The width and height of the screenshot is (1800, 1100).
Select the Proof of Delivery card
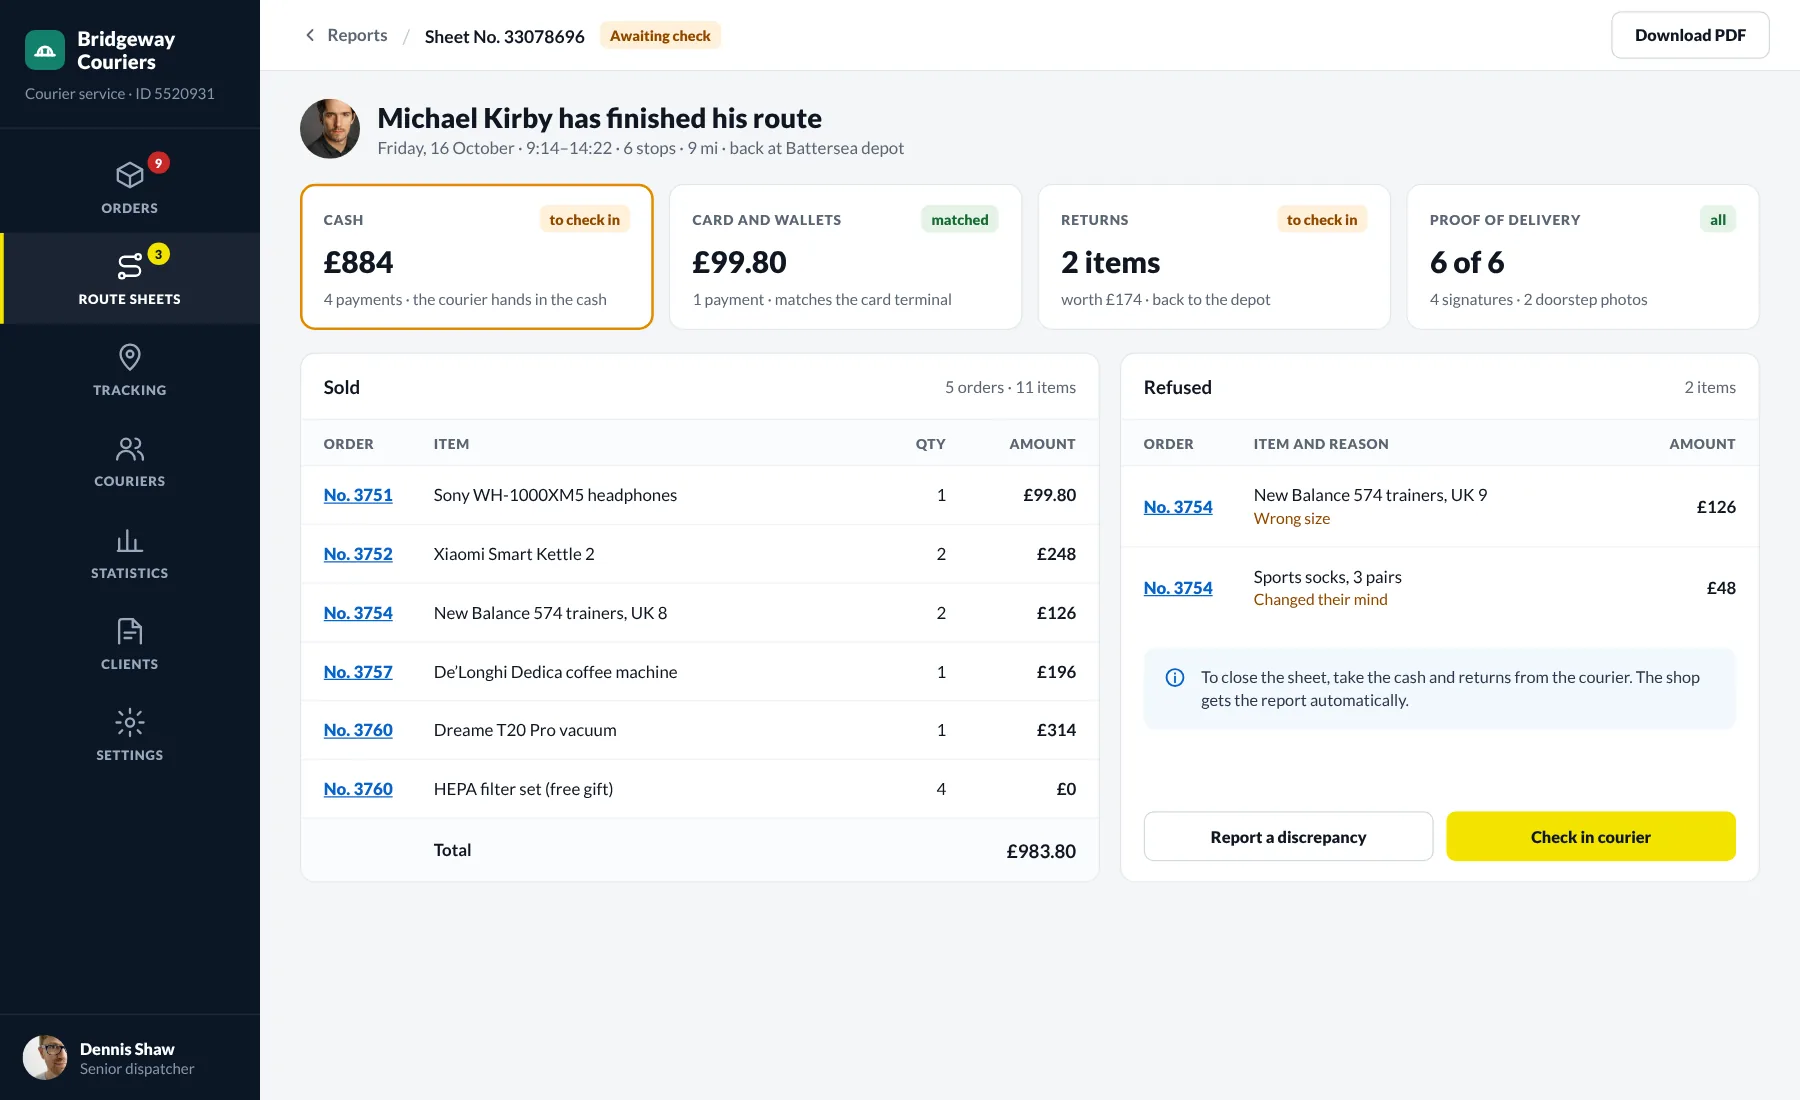point(1583,257)
